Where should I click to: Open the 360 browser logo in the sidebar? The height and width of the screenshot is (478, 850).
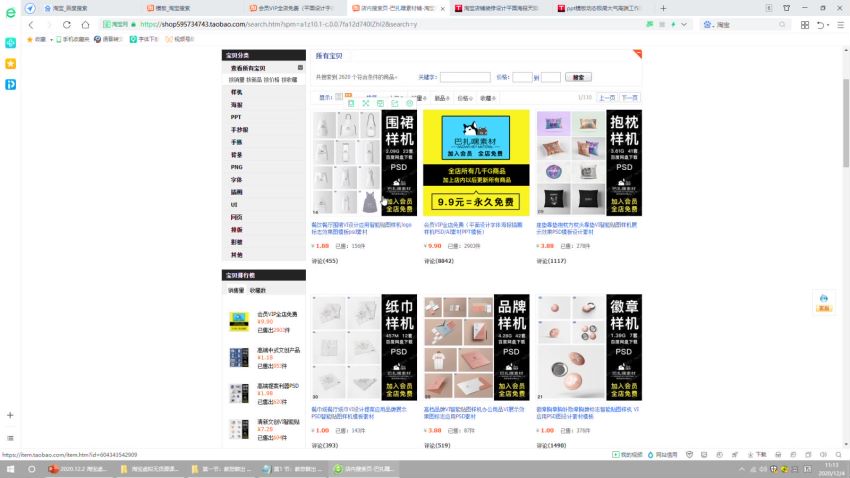[10, 12]
